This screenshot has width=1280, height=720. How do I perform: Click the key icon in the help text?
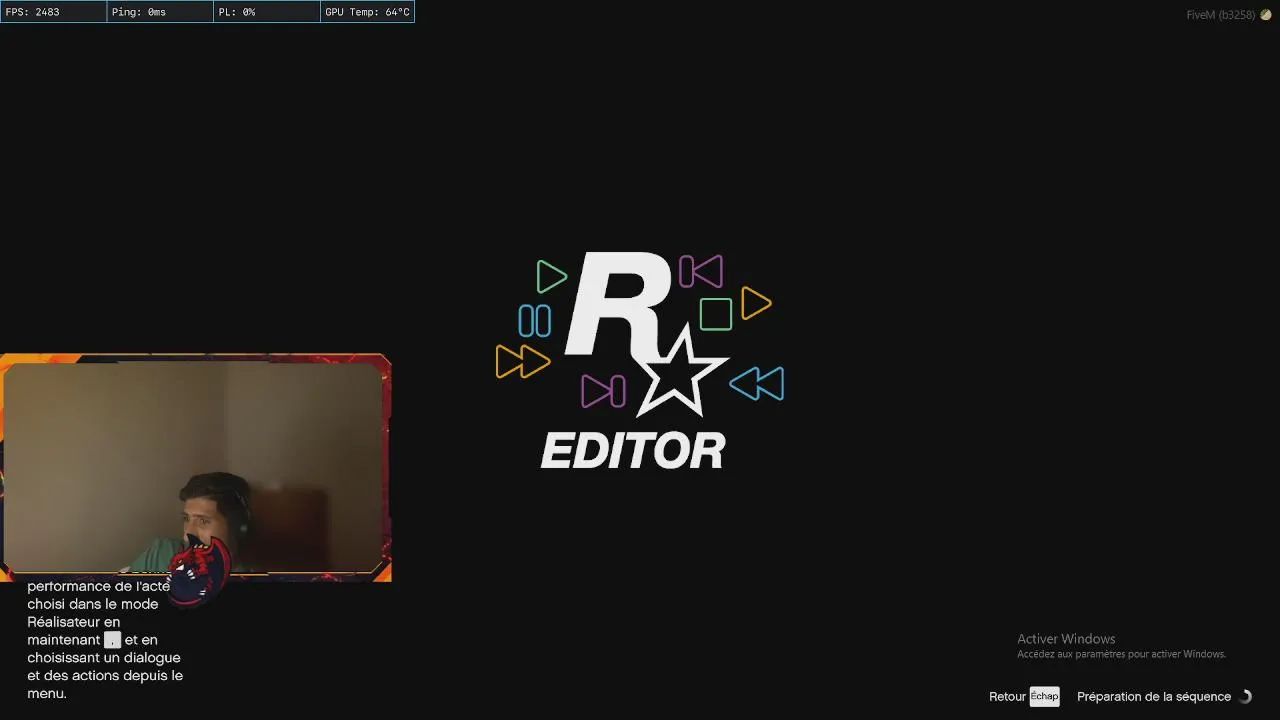tap(112, 640)
